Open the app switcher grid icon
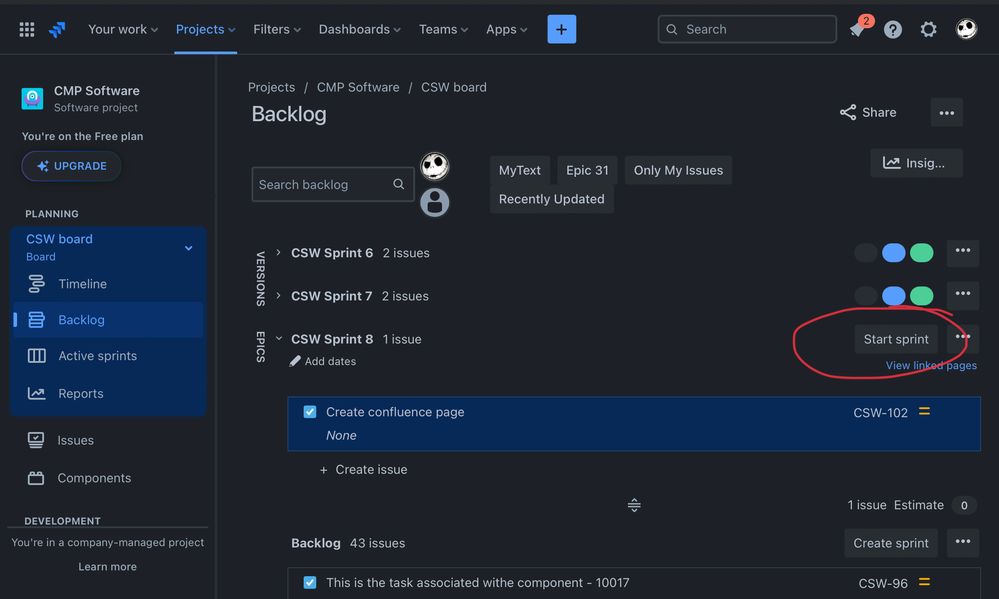The width and height of the screenshot is (999, 599). (27, 29)
